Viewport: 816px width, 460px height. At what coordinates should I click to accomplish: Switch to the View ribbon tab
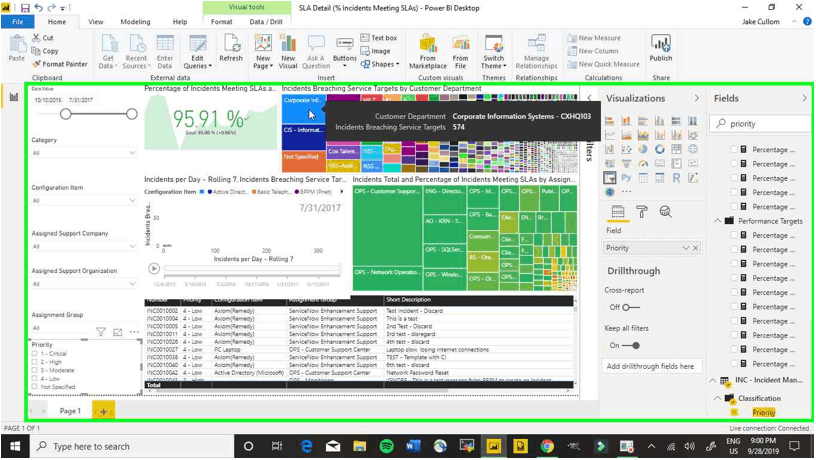tap(96, 22)
